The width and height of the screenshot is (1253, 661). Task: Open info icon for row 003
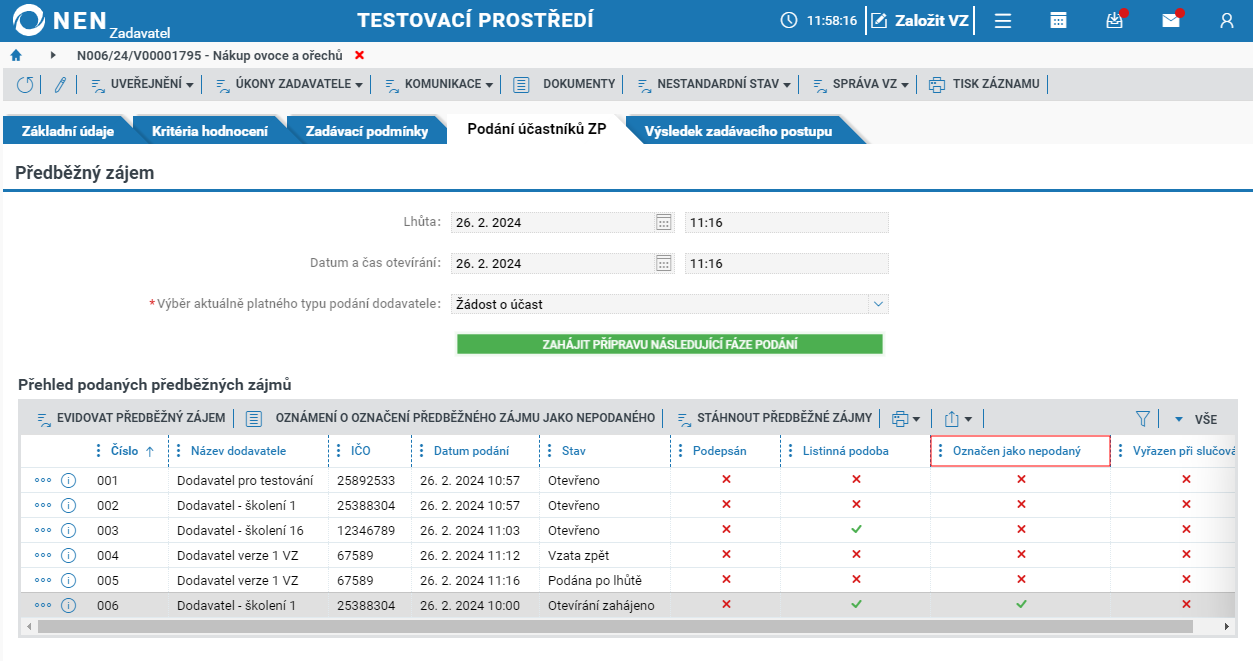point(68,530)
